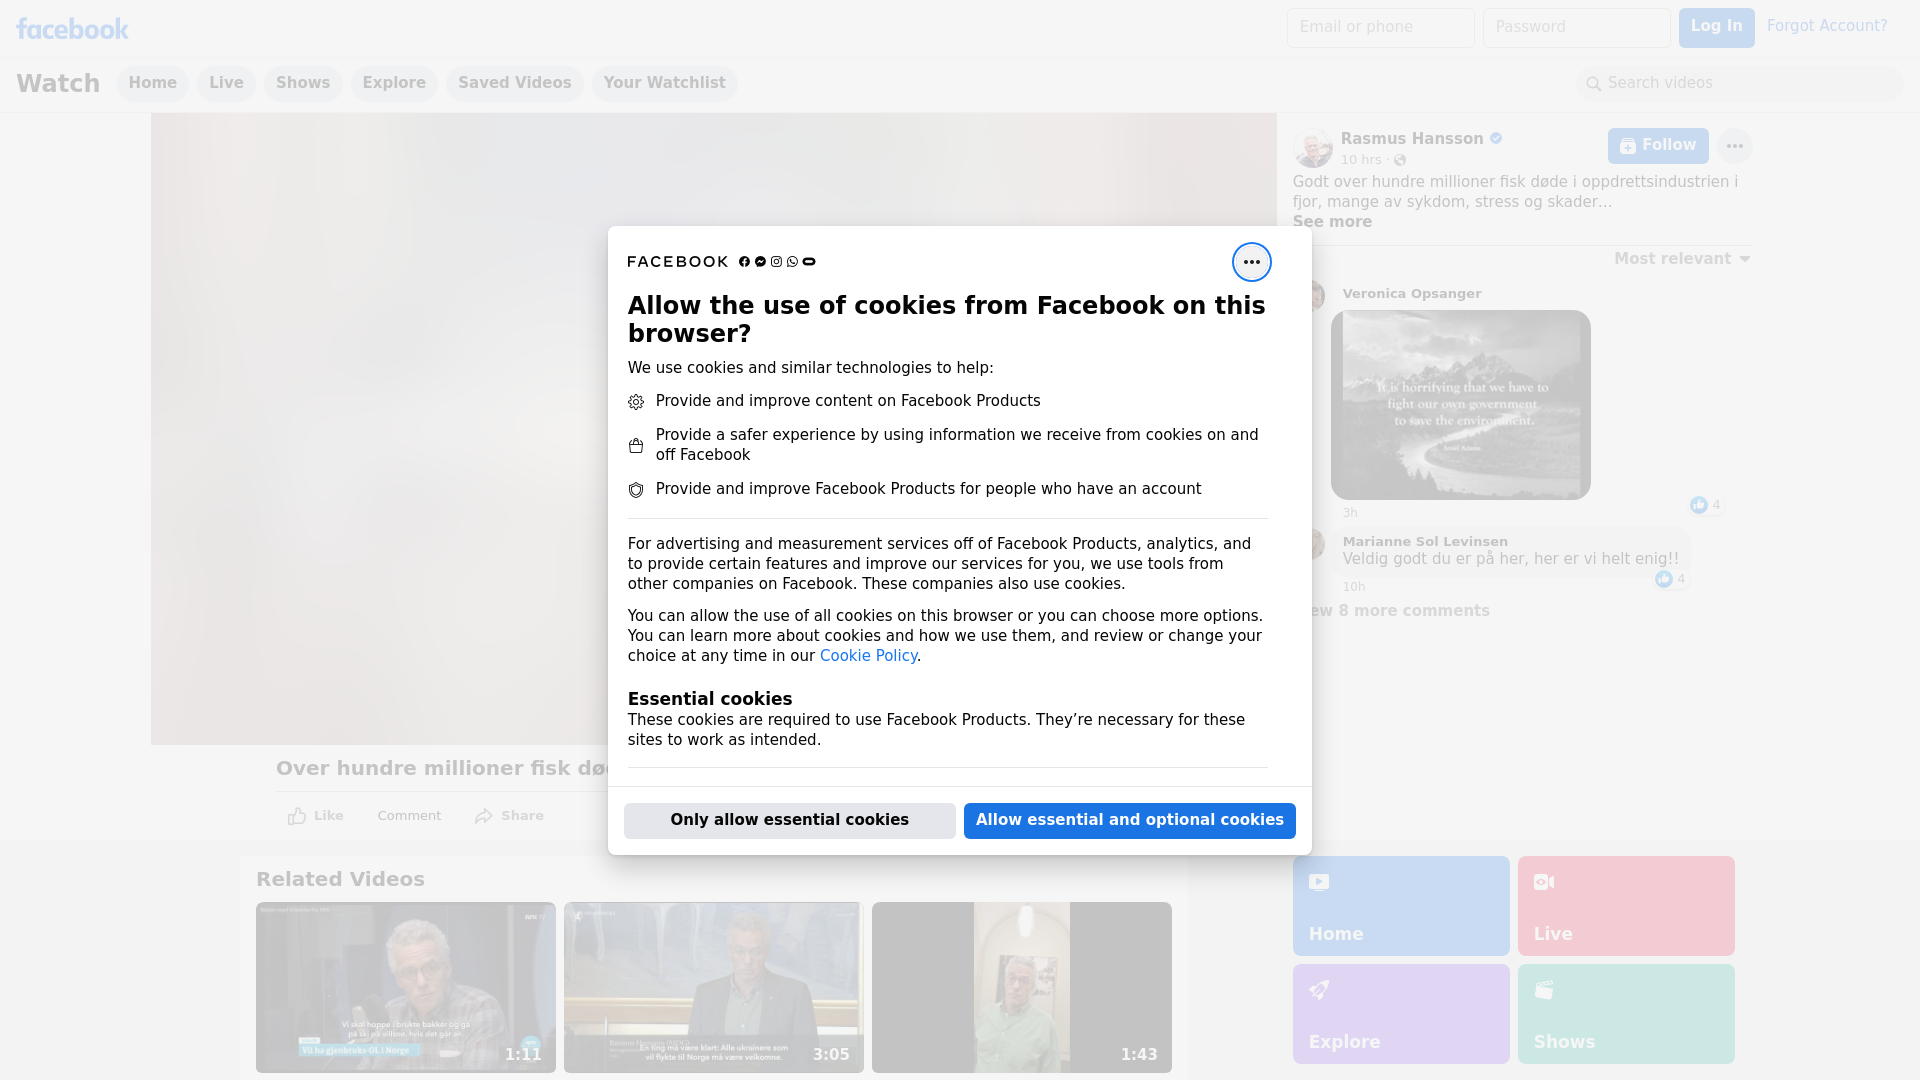Click the public globe privacy icon
The image size is (1920, 1080).
click(1400, 160)
